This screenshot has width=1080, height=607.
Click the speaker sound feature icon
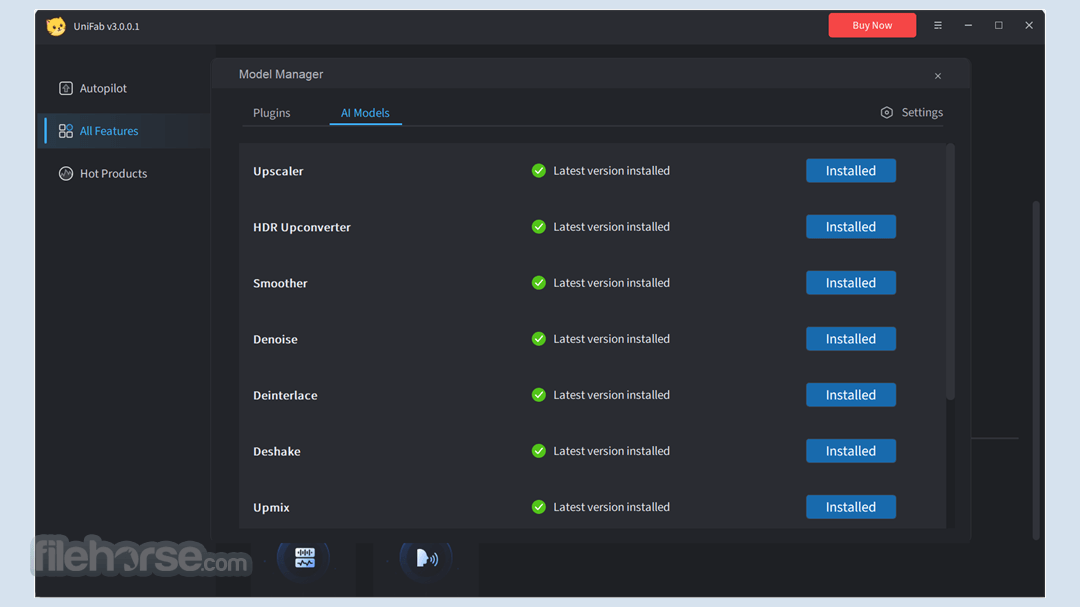pyautogui.click(x=426, y=557)
